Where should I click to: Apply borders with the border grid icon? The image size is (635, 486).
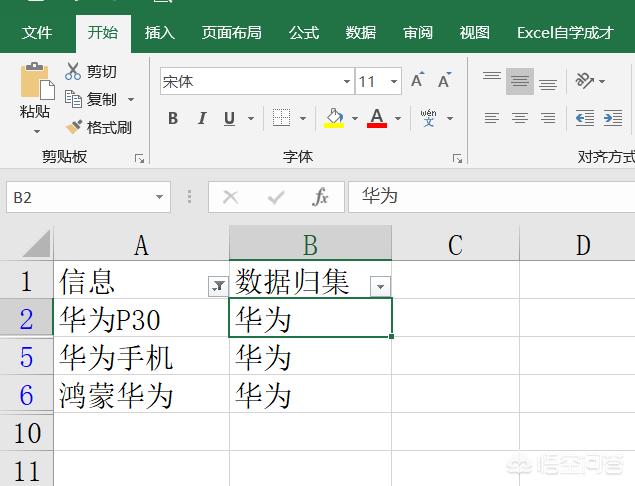[x=281, y=118]
